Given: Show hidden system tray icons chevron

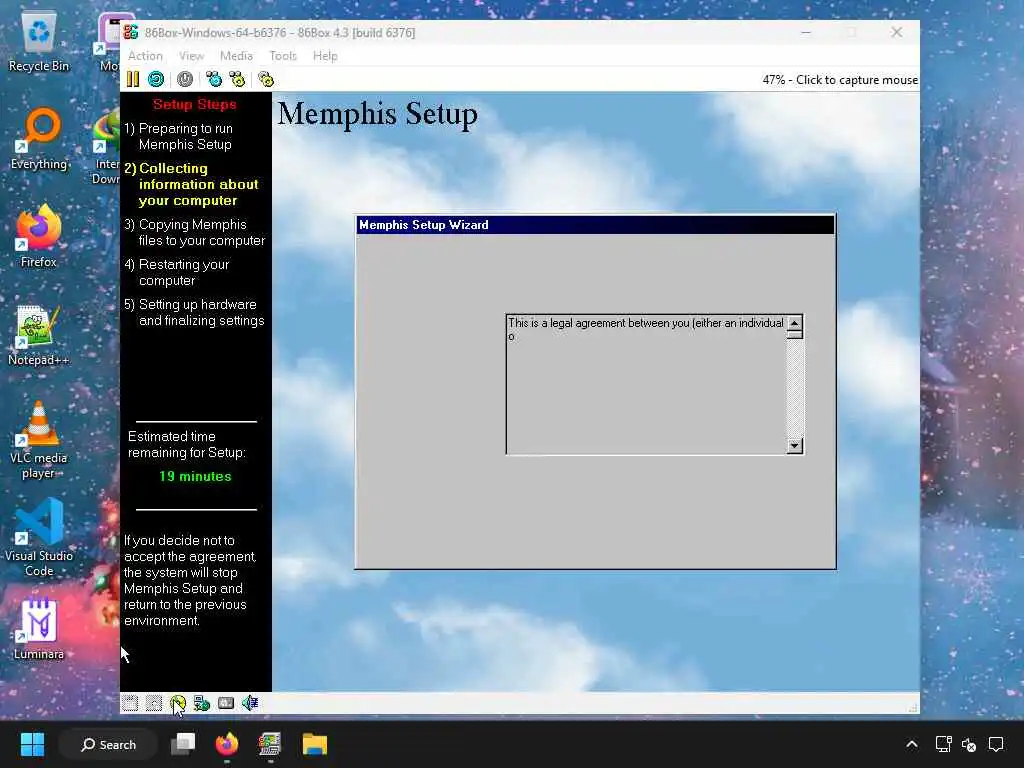Looking at the screenshot, I should [x=912, y=744].
